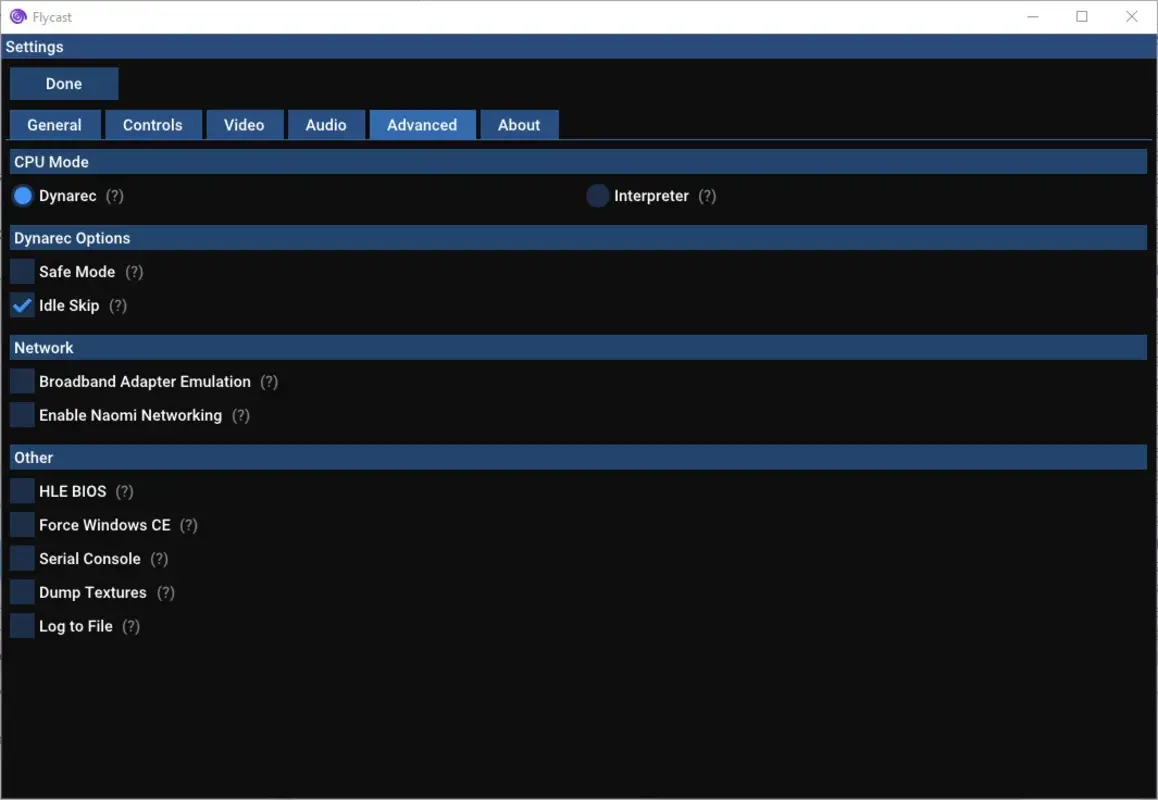Viewport: 1158px width, 800px height.
Task: Enable the HLE BIOS checkbox
Action: [21, 491]
